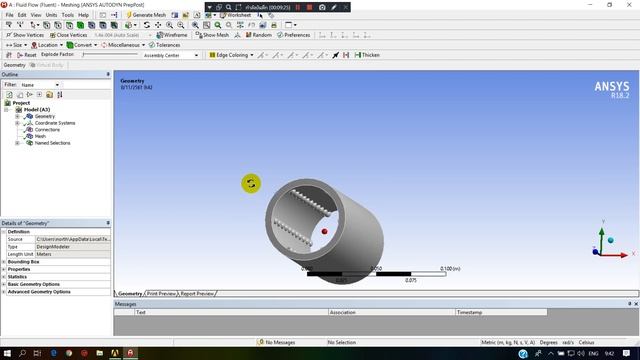Click the Random colors button
This screenshot has height=360, width=640.
tap(258, 35)
